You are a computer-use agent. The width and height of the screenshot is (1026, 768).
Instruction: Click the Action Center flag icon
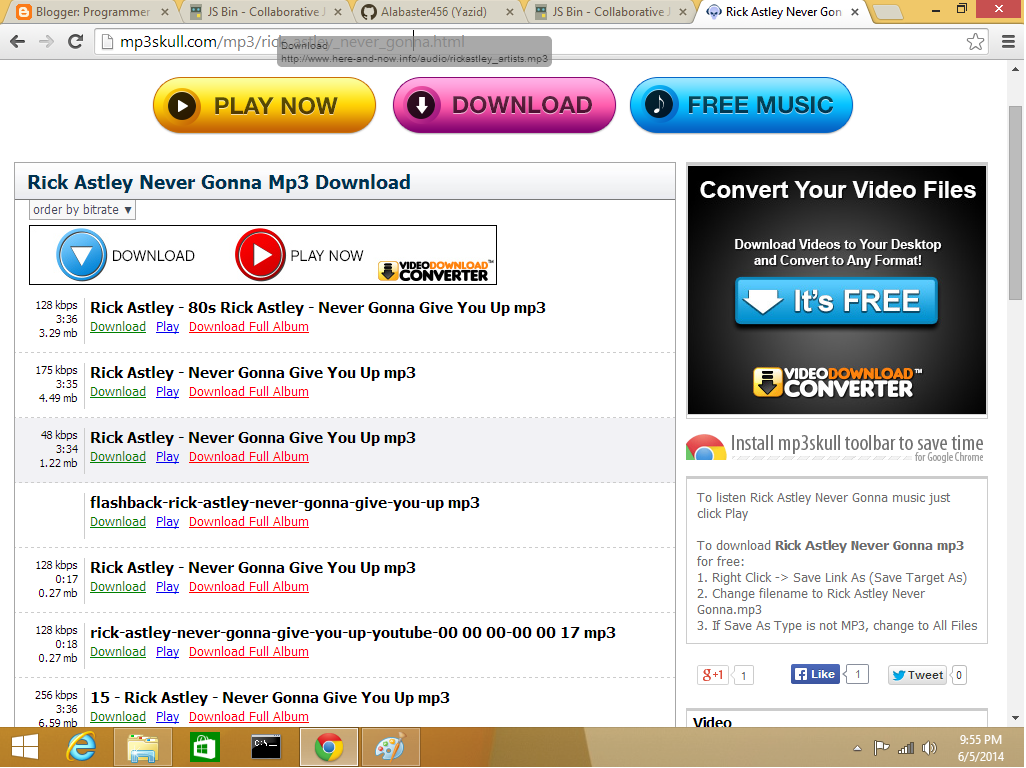pos(881,747)
